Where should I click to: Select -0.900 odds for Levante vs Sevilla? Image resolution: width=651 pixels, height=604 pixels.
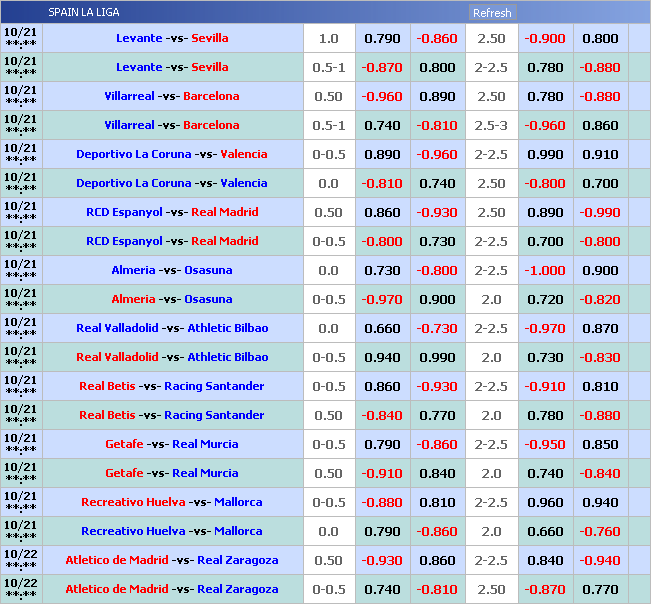(545, 39)
